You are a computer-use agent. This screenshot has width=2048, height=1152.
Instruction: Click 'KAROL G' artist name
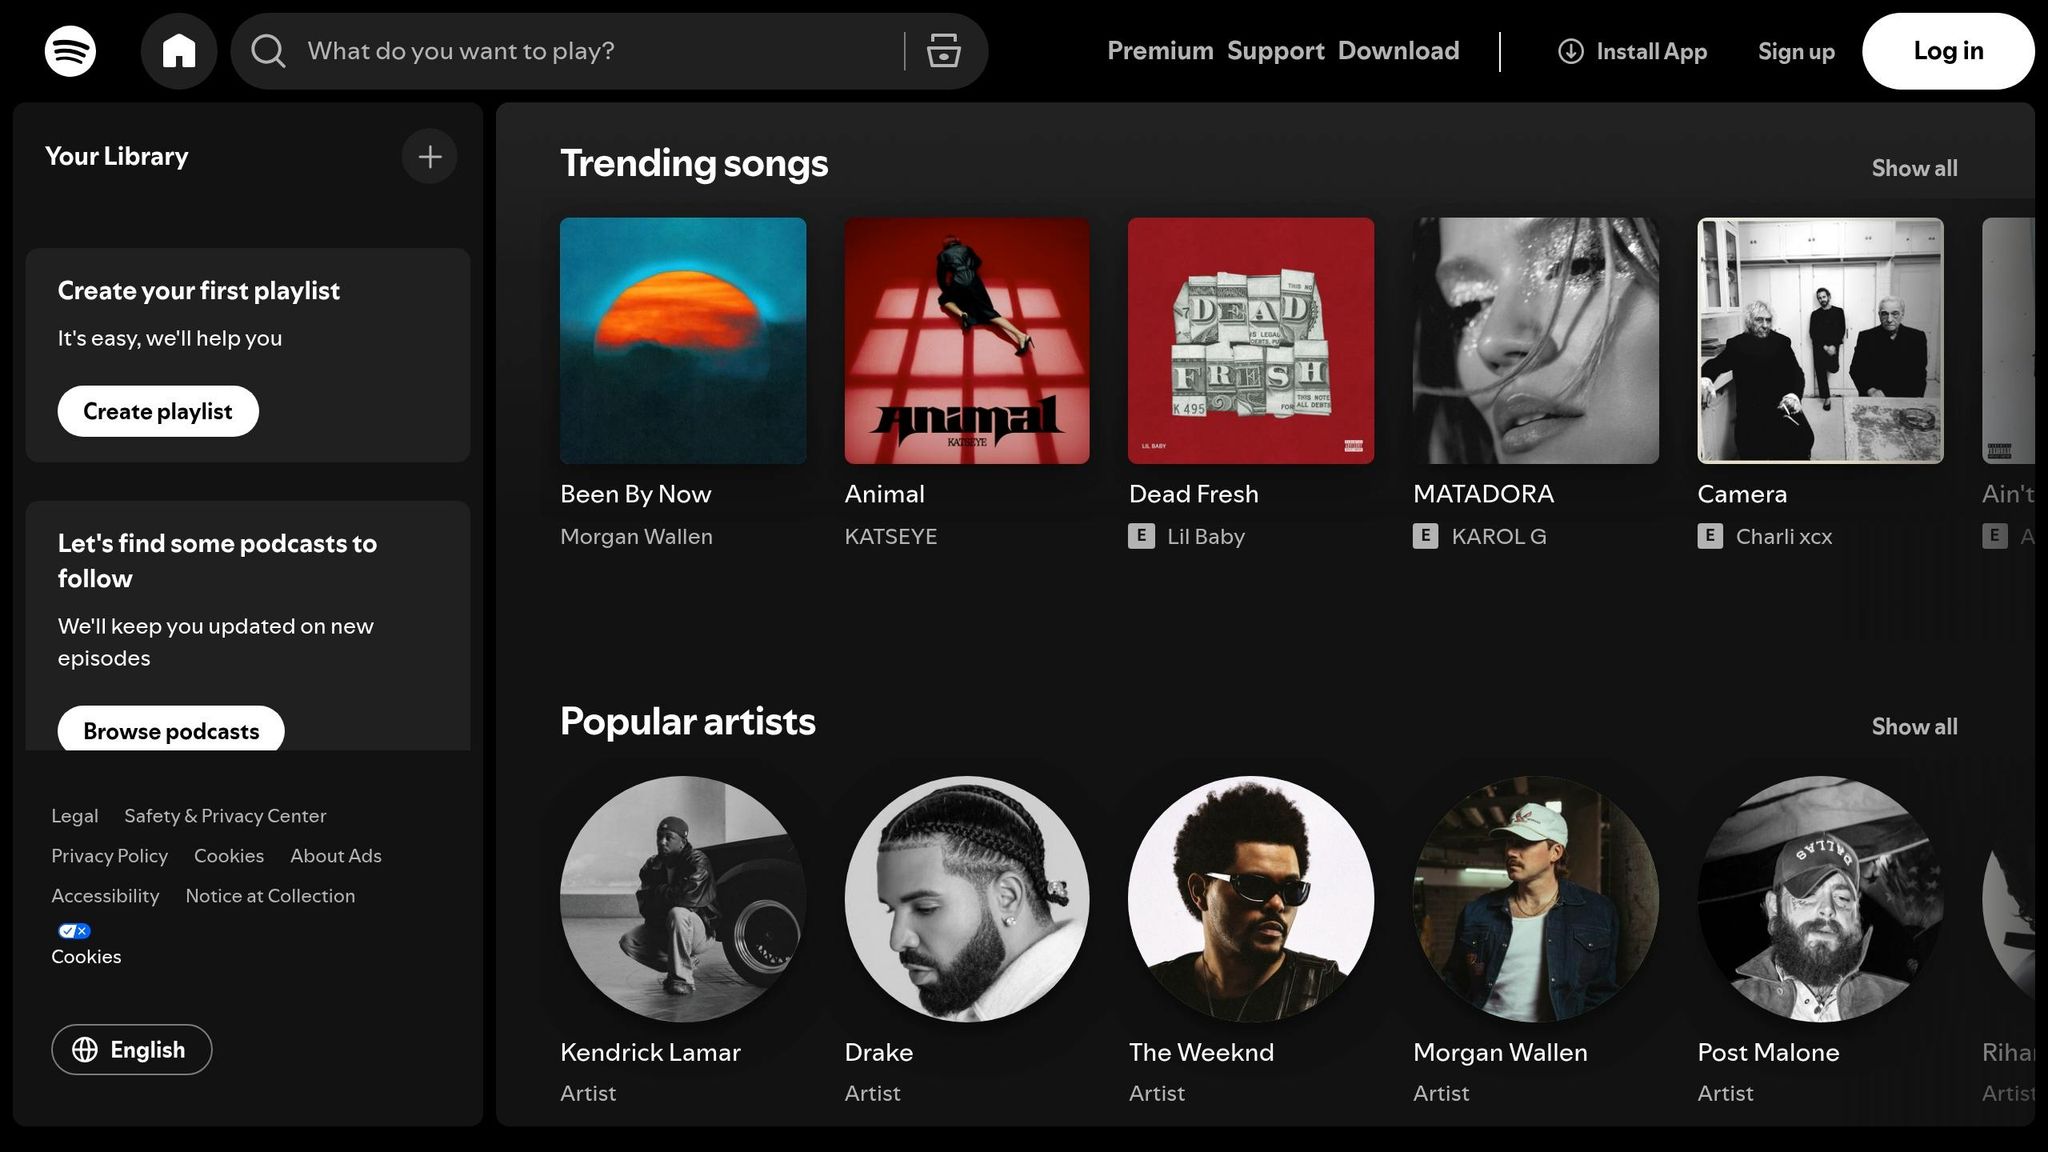[x=1499, y=537]
